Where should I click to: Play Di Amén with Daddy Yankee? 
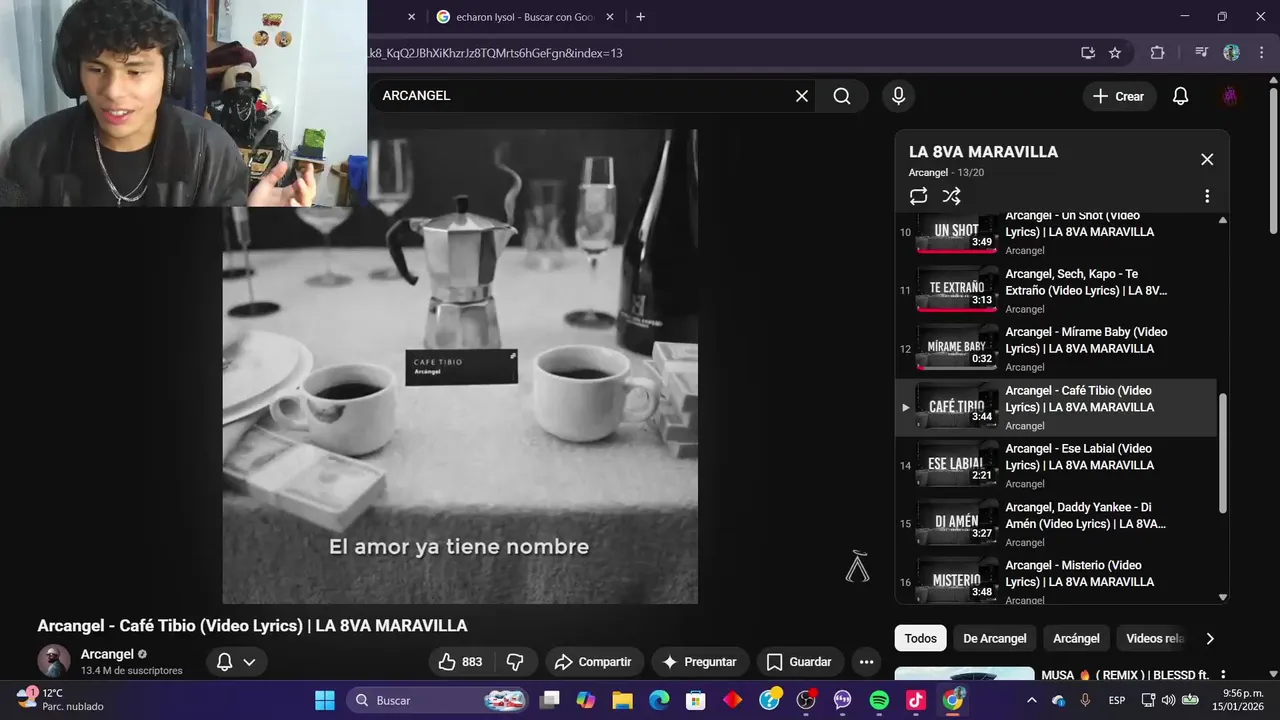[1055, 523]
